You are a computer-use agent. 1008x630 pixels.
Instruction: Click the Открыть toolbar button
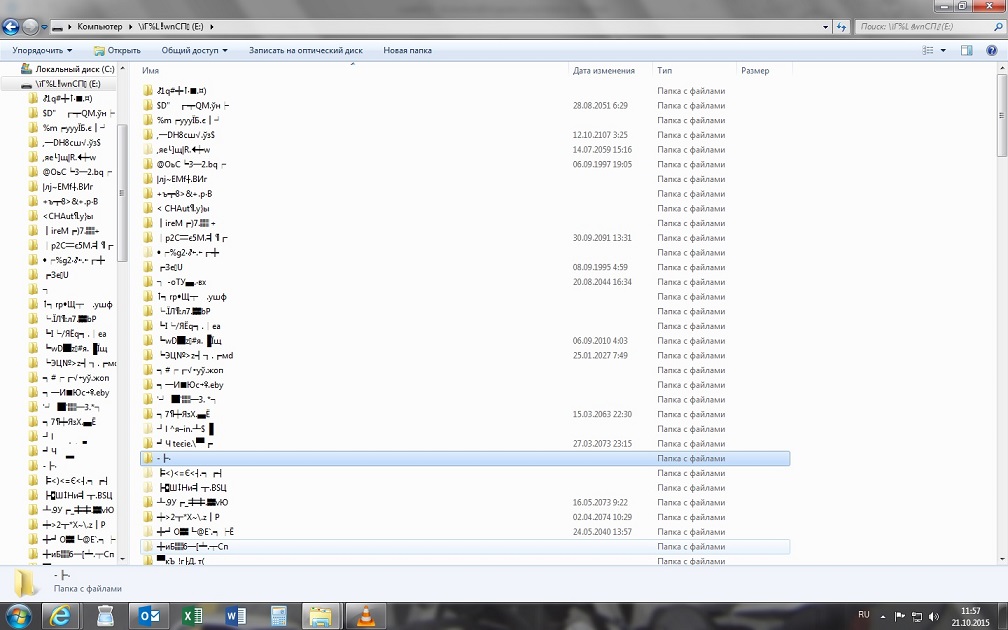tap(117, 50)
